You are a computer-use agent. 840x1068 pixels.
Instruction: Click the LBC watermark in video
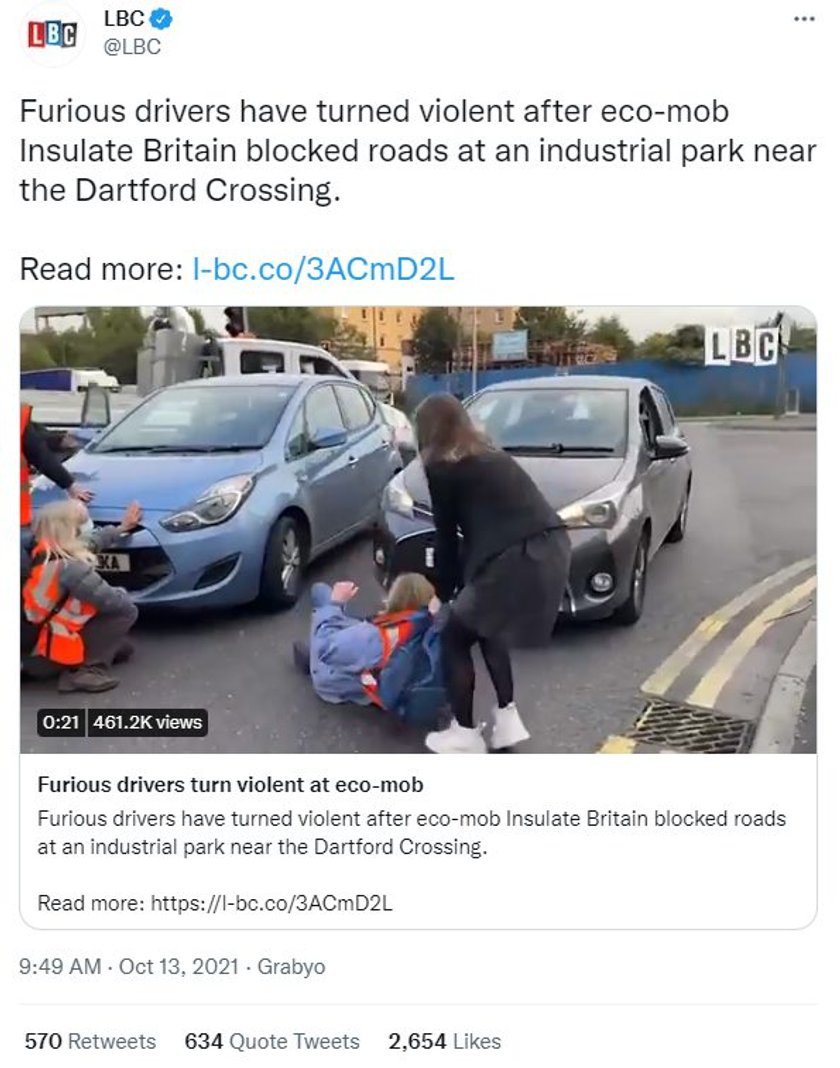click(741, 346)
